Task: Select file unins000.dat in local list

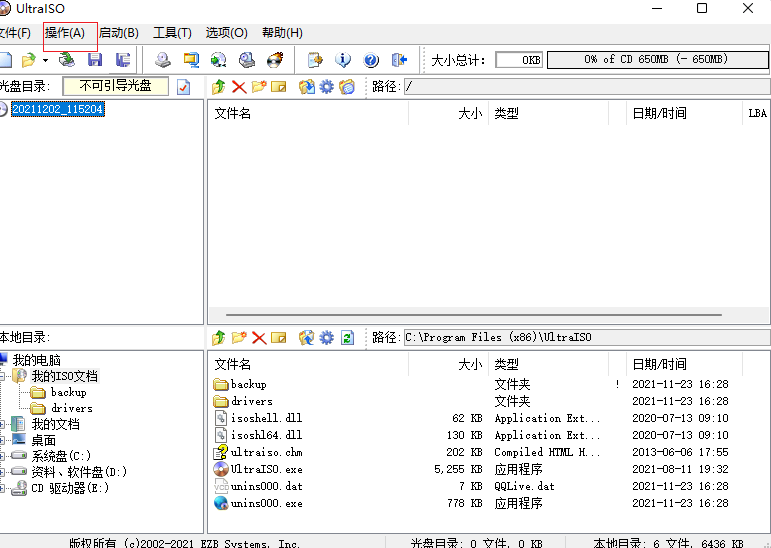Action: pyautogui.click(x=267, y=487)
